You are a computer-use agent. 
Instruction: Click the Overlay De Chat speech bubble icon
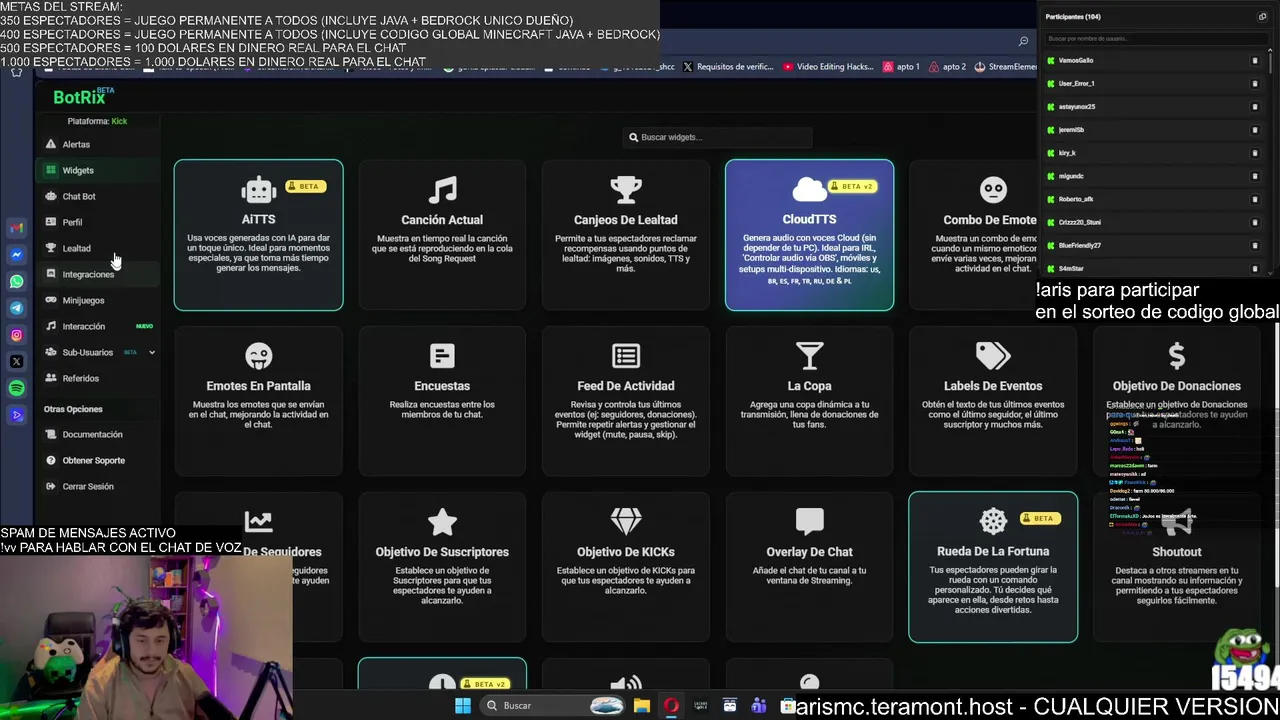809,521
